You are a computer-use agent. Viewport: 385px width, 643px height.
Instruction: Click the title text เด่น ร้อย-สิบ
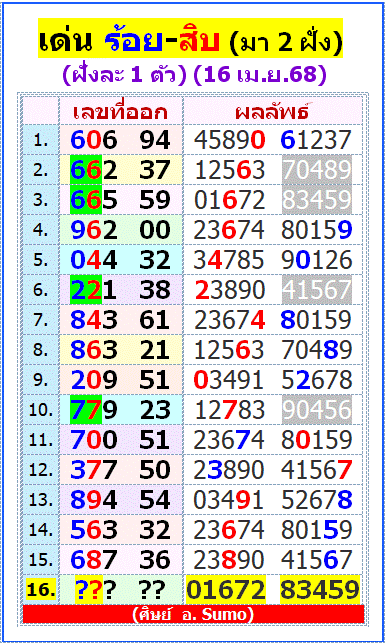pyautogui.click(x=131, y=39)
